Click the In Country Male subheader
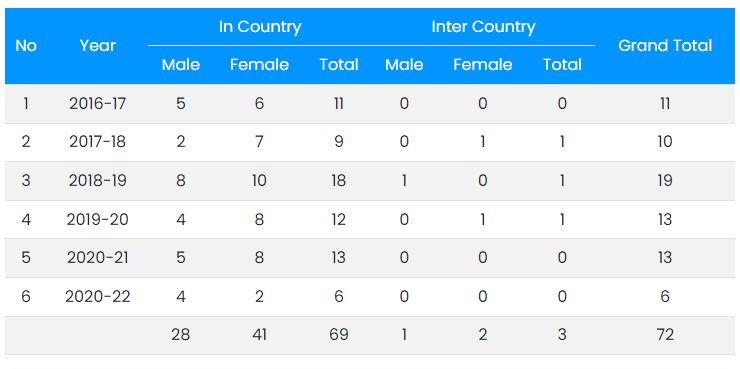 coord(181,65)
